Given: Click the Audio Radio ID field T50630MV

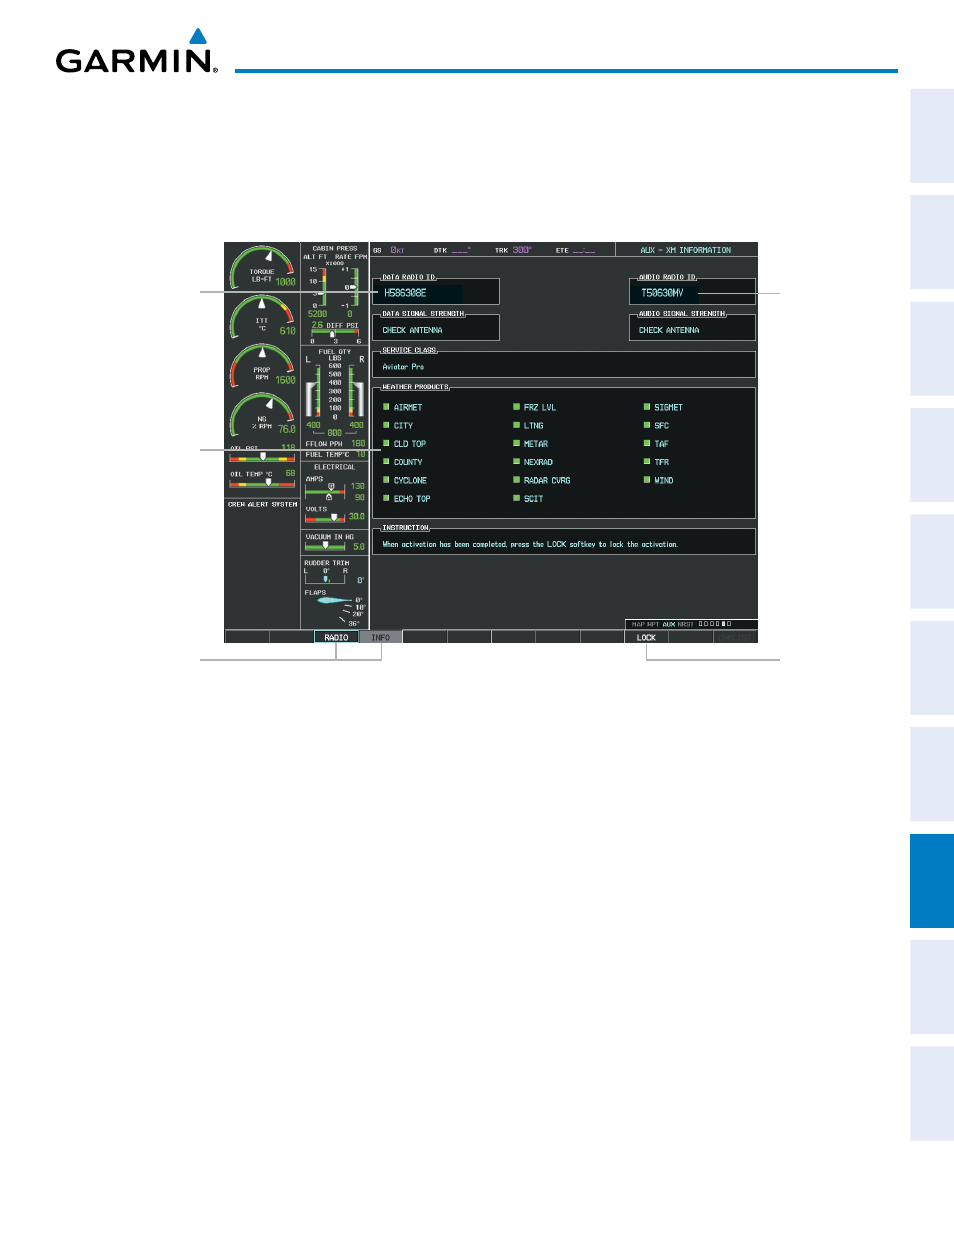Looking at the screenshot, I should tap(692, 293).
